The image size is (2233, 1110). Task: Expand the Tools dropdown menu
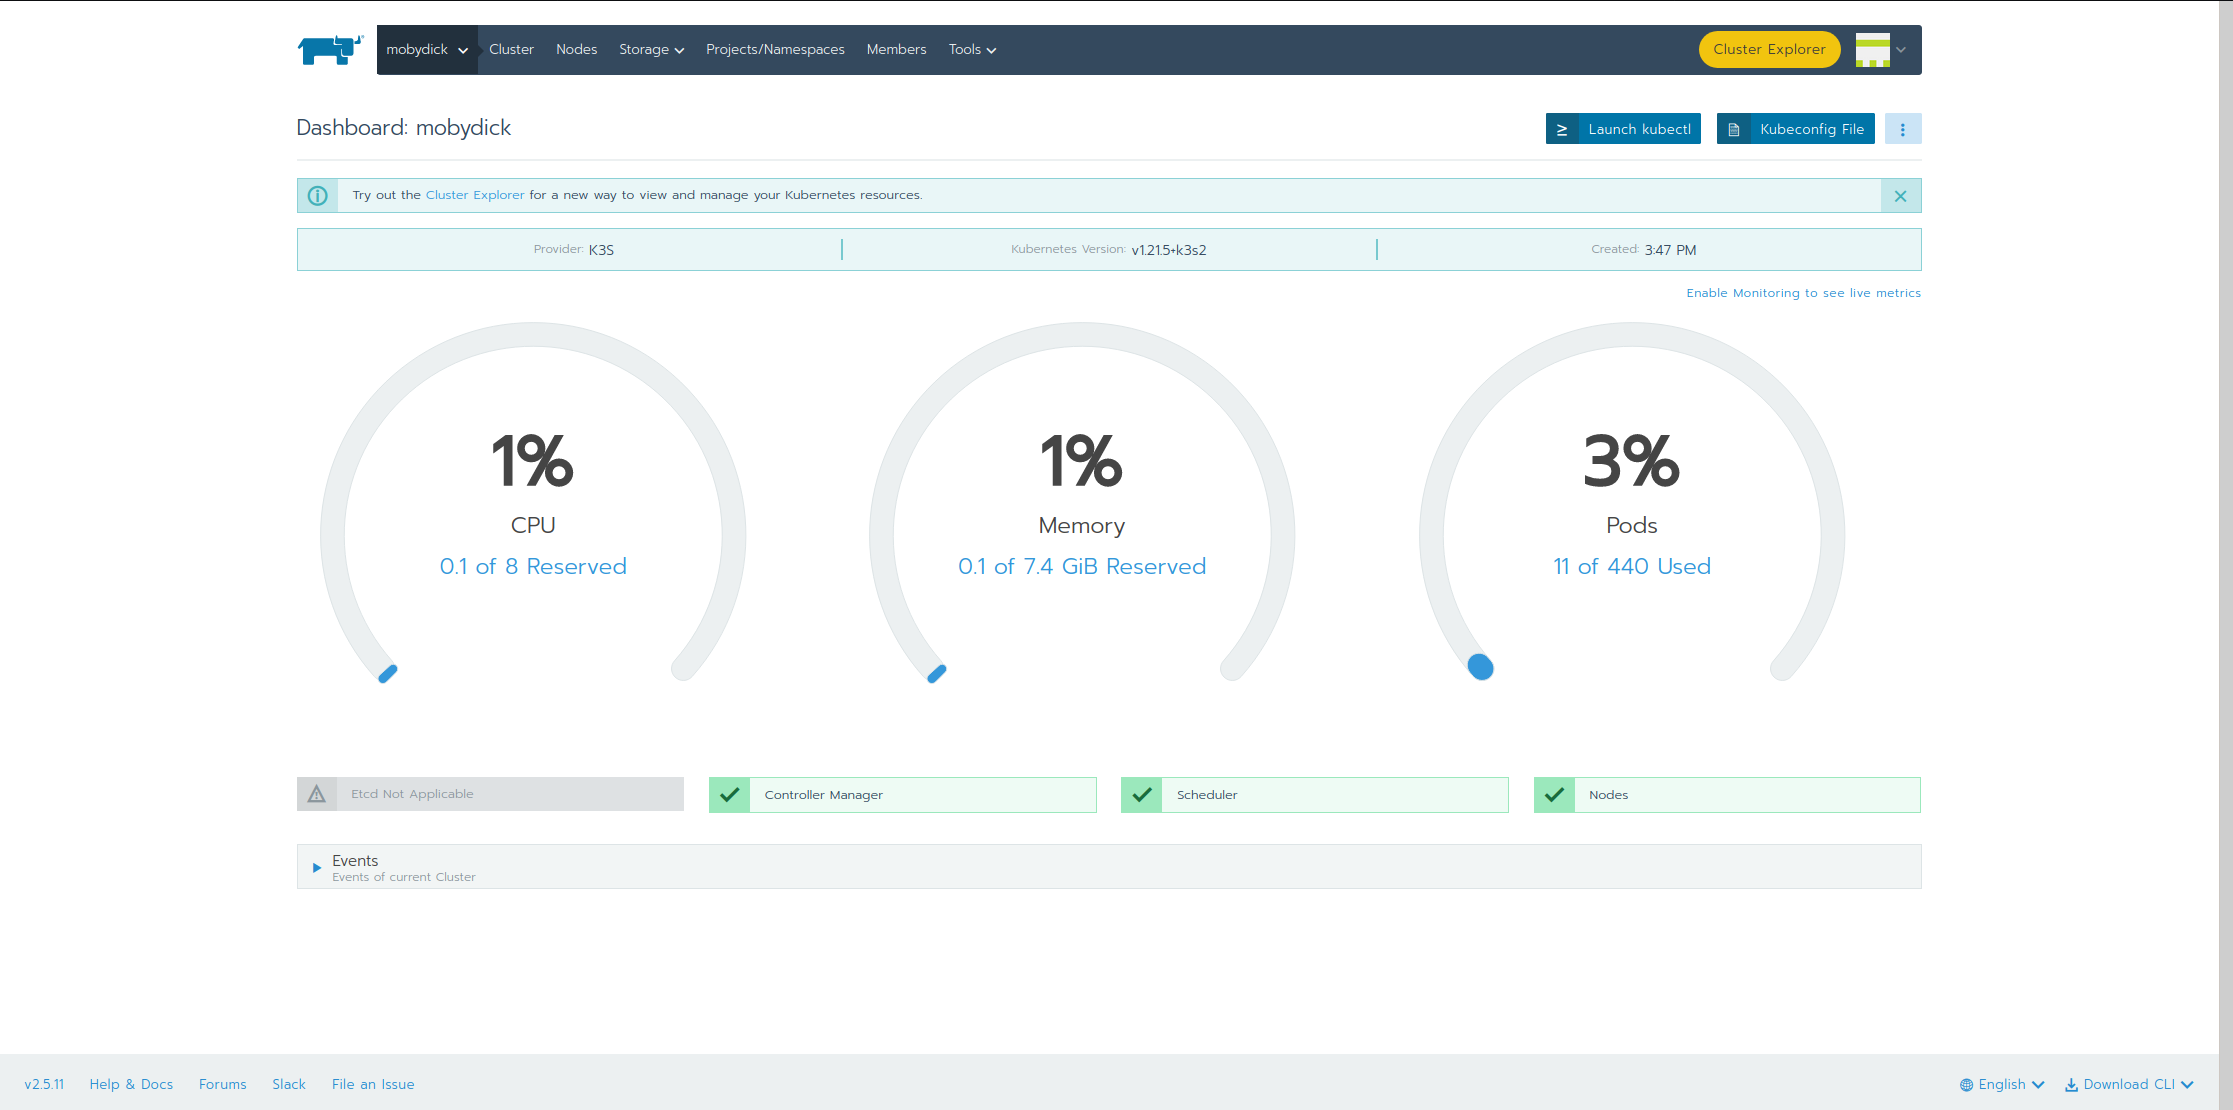point(972,50)
